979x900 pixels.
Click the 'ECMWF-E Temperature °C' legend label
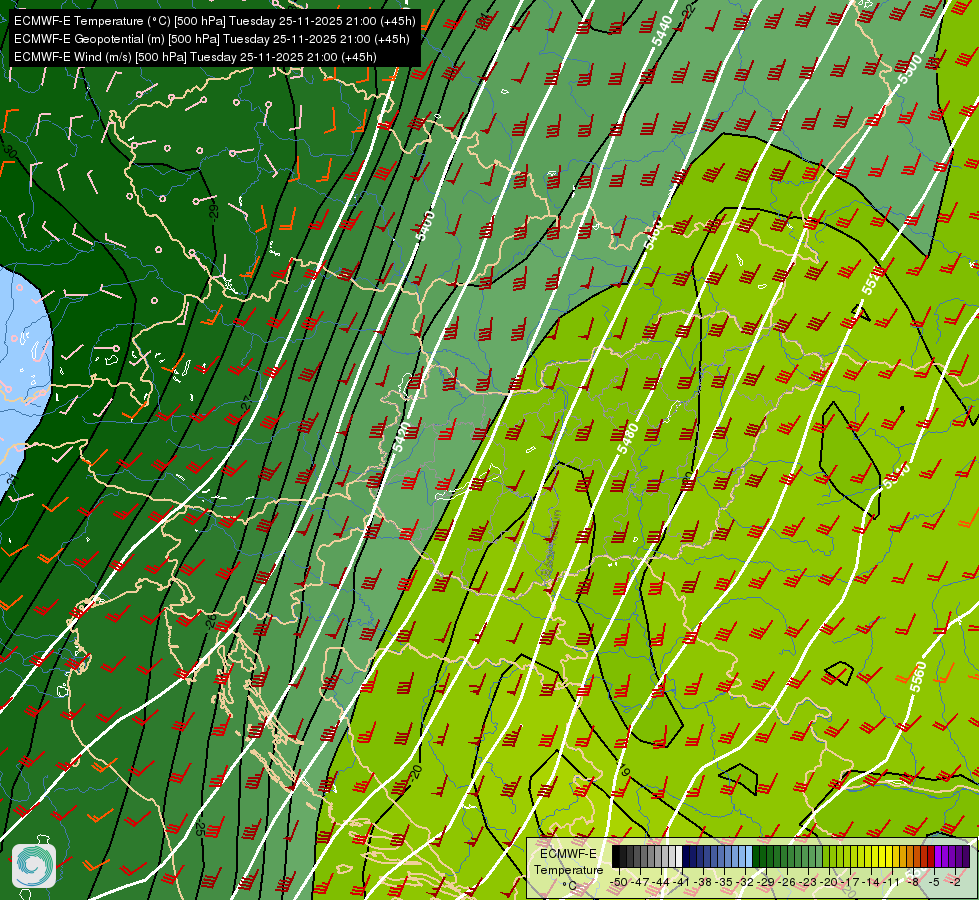click(568, 869)
